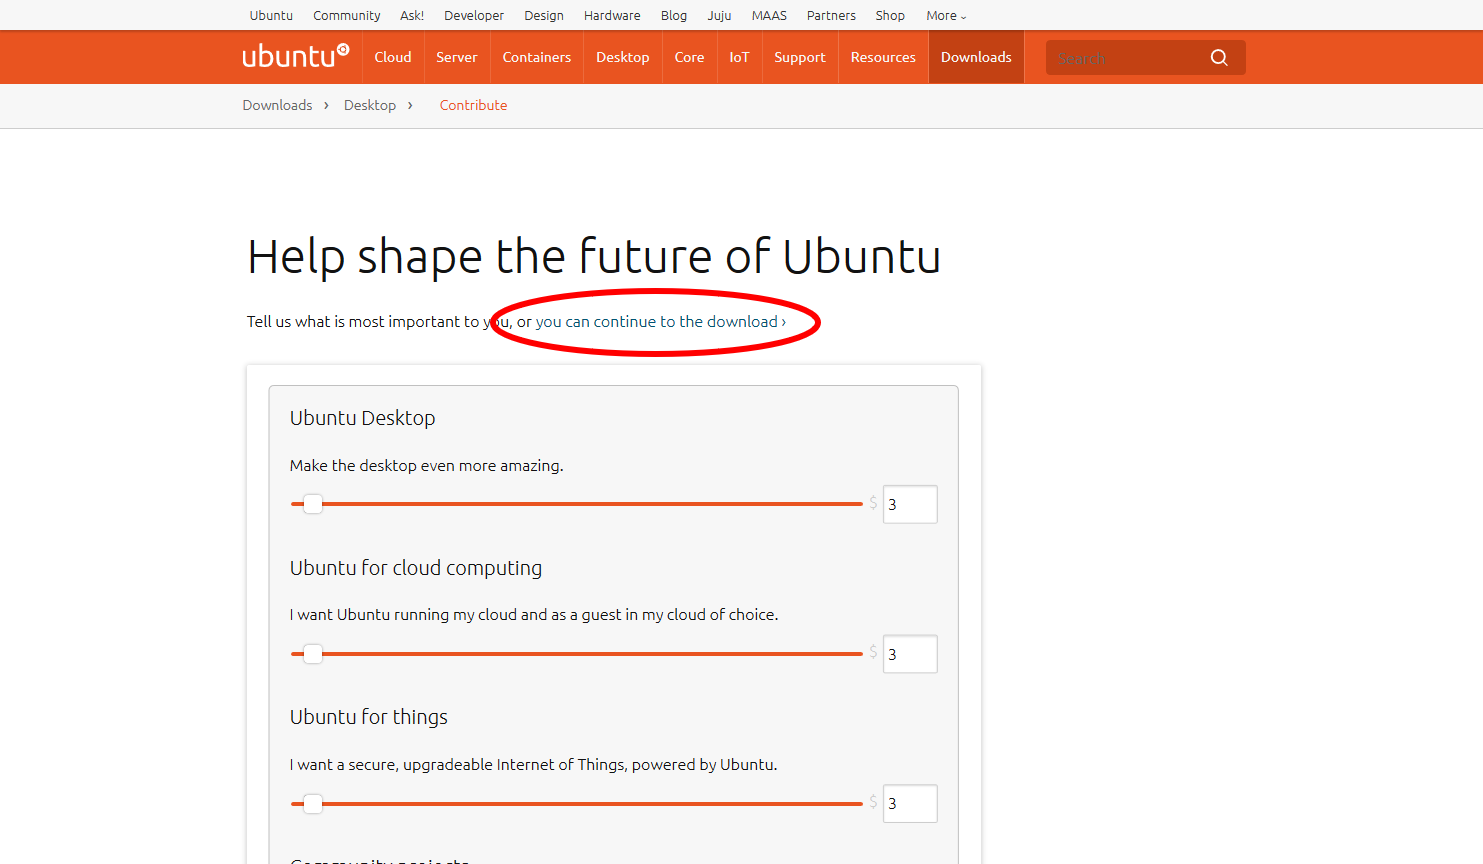Open the Resources navigation item
This screenshot has height=864, width=1483.
click(x=883, y=57)
